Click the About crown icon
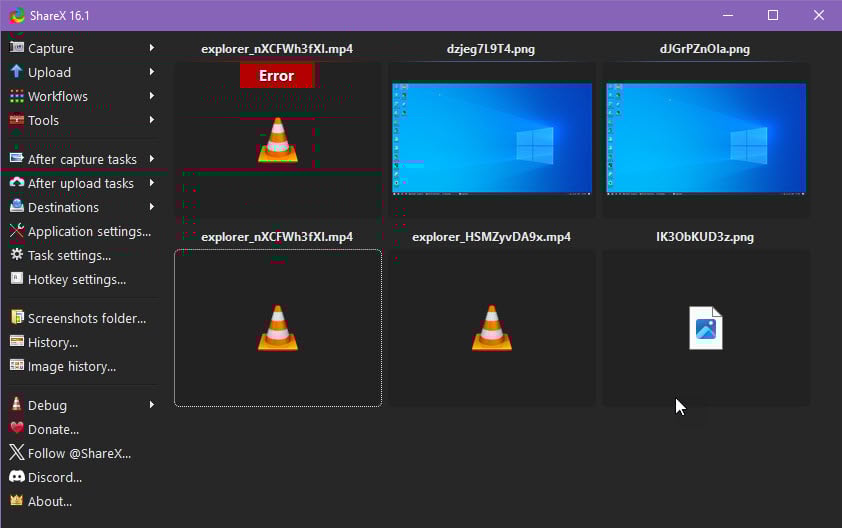Screen dimensions: 842x528 tap(17, 500)
